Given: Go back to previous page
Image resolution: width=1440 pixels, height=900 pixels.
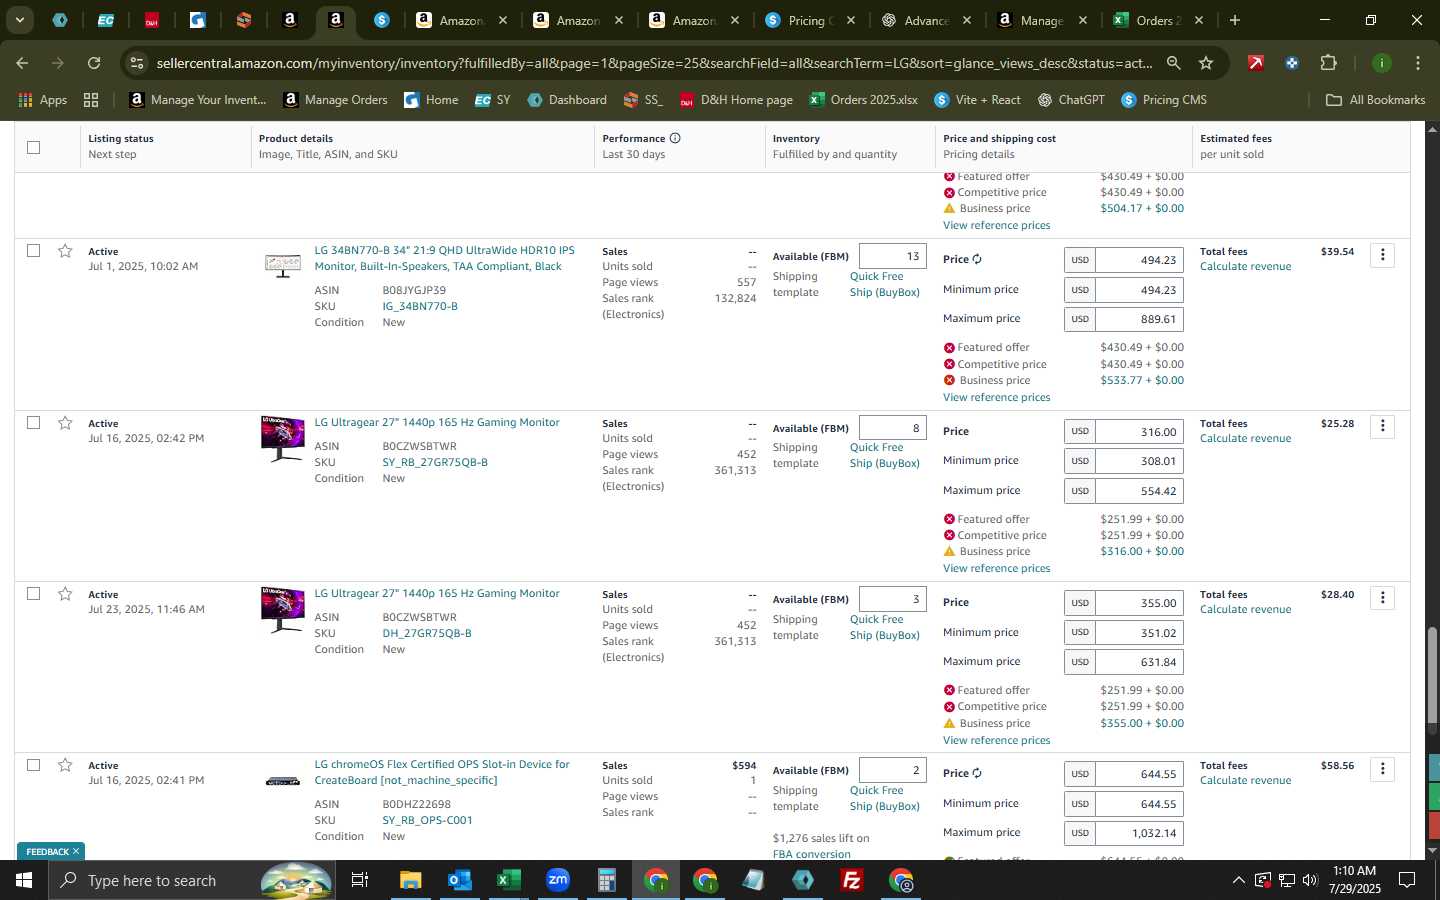Looking at the screenshot, I should 22,63.
